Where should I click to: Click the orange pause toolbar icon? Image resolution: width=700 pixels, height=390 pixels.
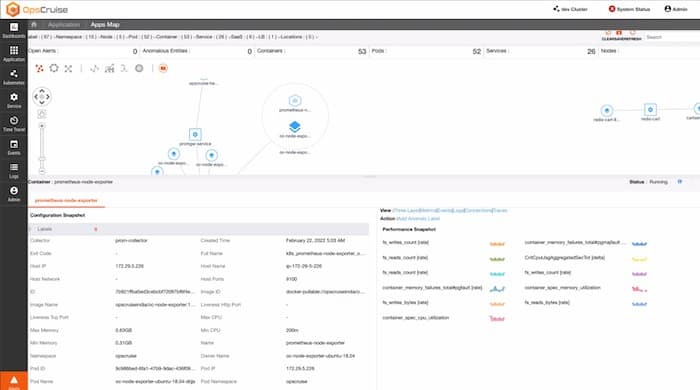(x=163, y=68)
